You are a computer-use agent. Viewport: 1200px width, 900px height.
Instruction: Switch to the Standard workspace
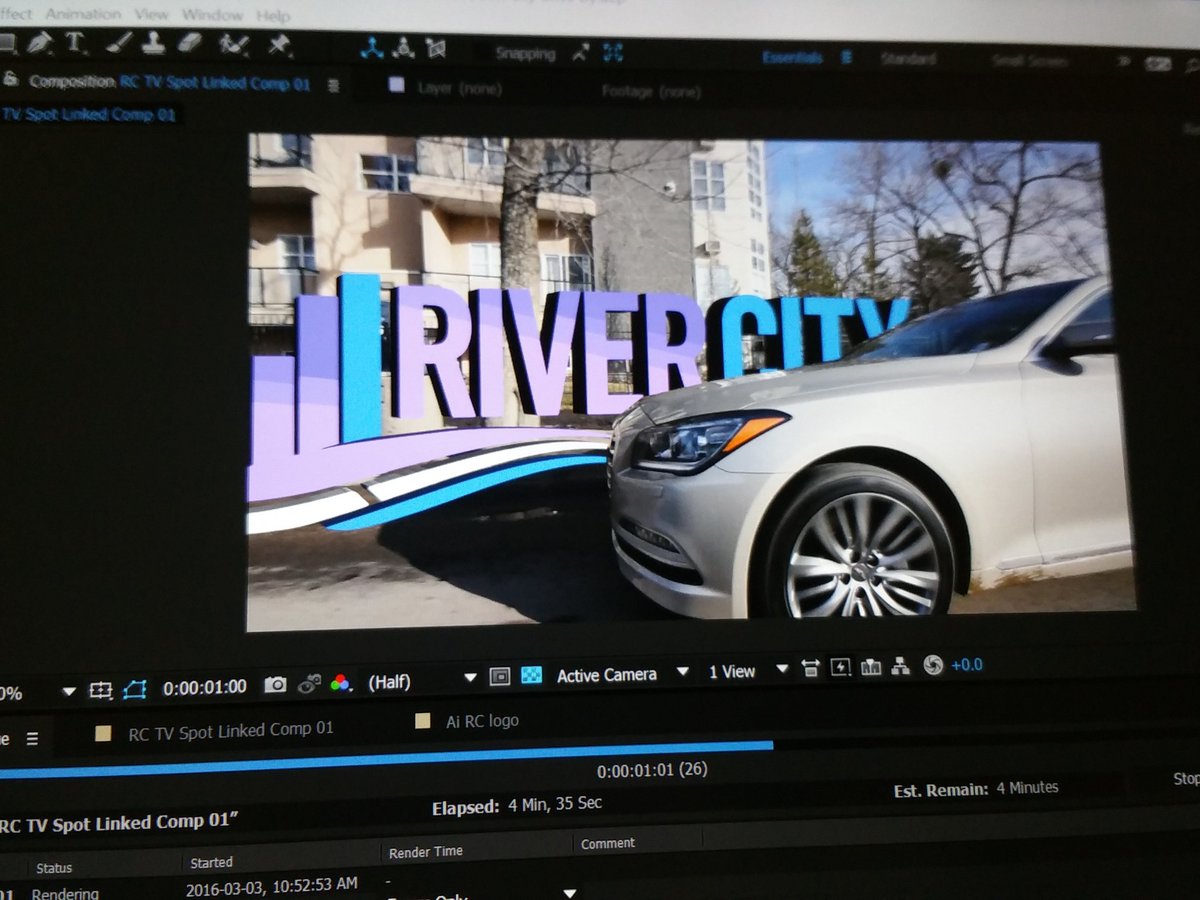[908, 60]
